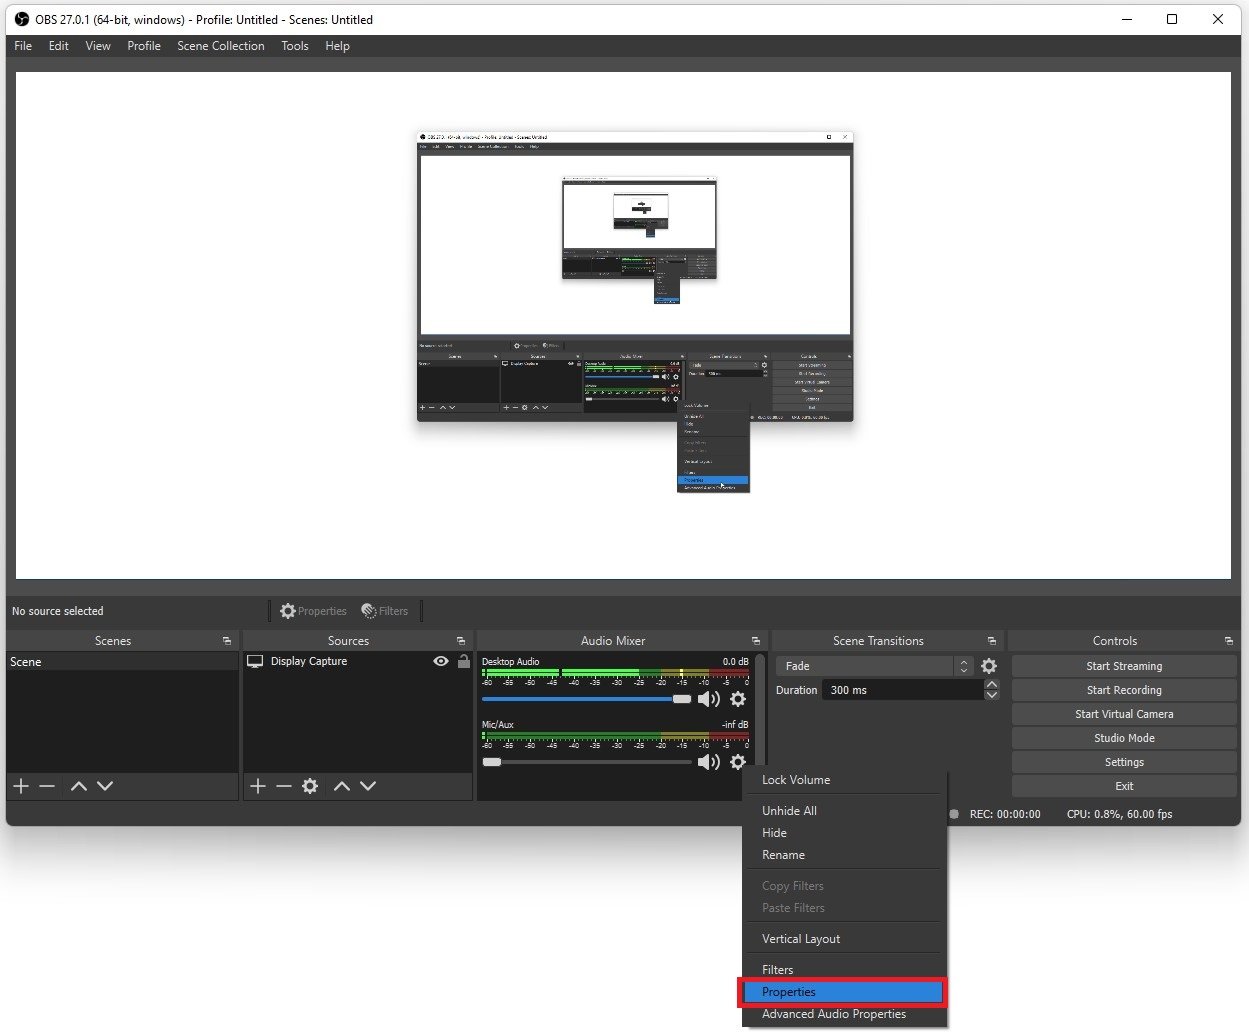
Task: Increase transition duration with up arrow
Action: pyautogui.click(x=992, y=685)
